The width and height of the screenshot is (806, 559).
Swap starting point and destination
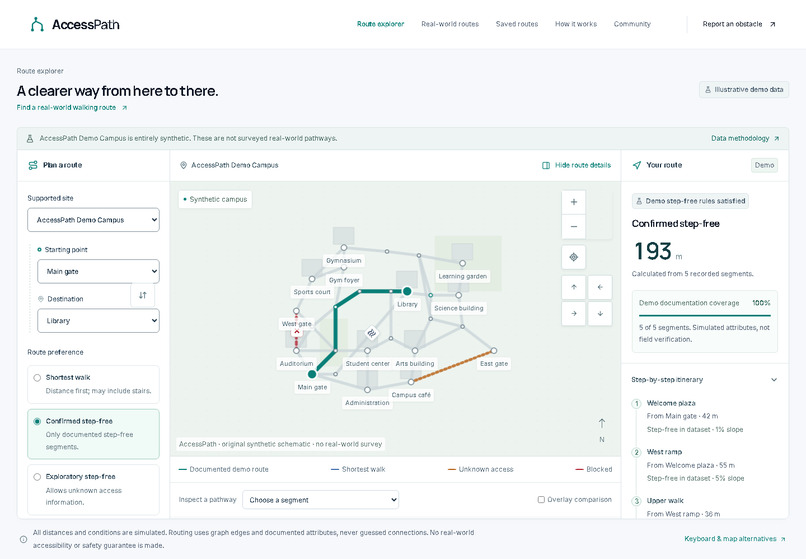coord(142,295)
